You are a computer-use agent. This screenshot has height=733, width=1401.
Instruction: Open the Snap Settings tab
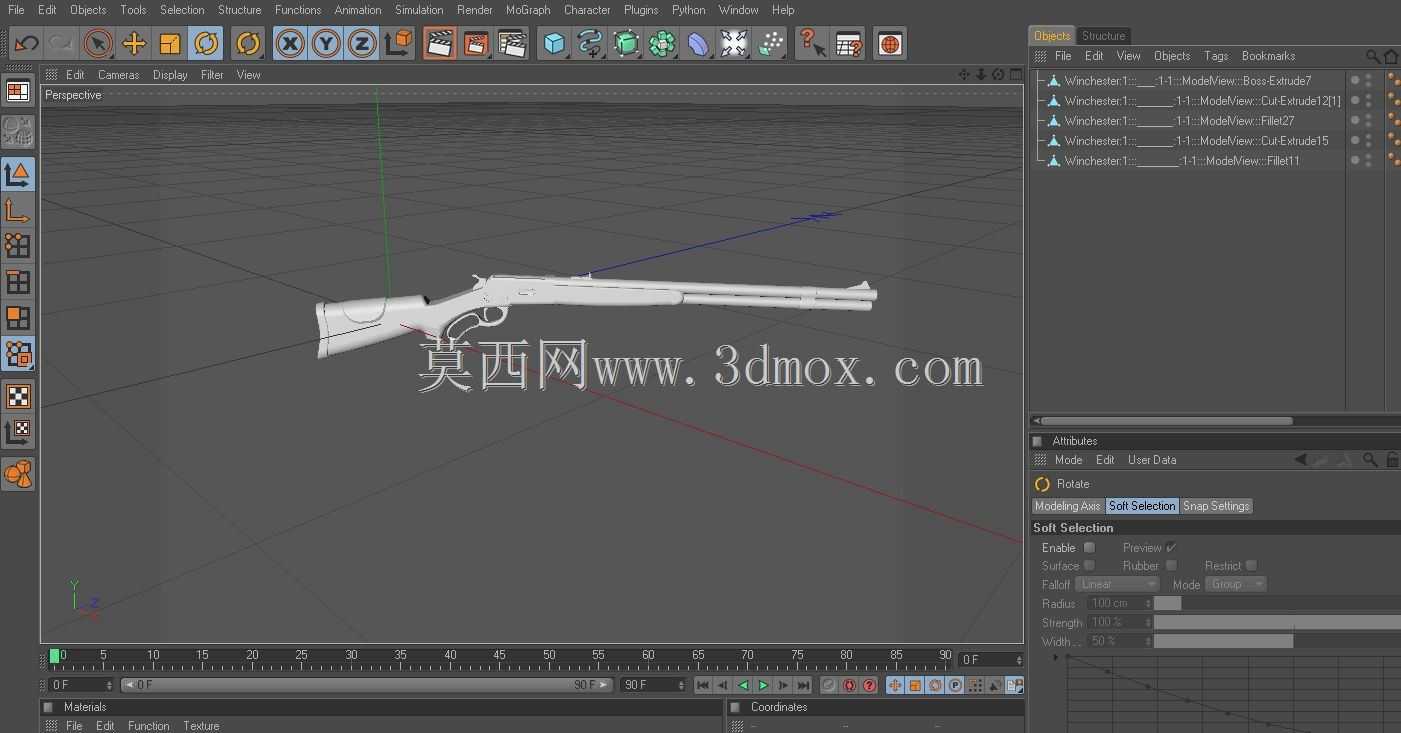1216,506
